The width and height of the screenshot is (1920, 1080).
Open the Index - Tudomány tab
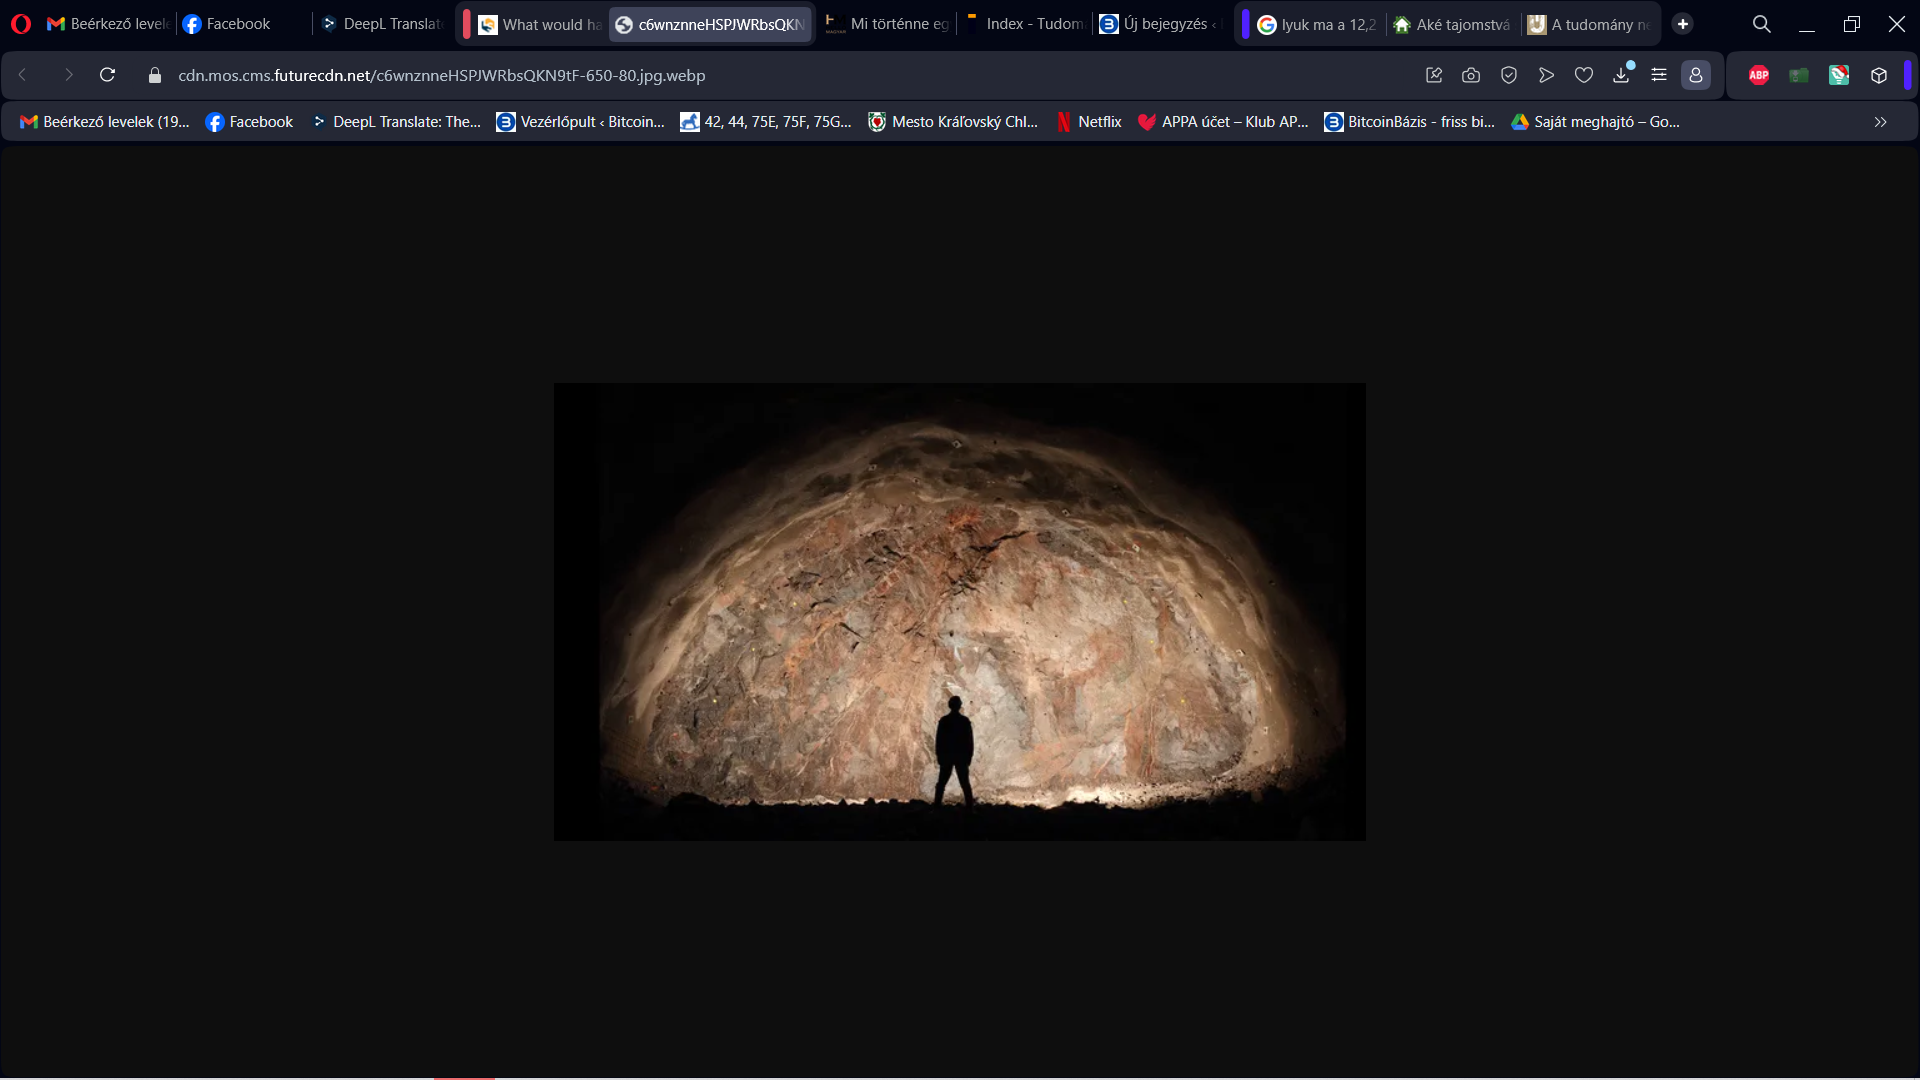click(x=1024, y=24)
